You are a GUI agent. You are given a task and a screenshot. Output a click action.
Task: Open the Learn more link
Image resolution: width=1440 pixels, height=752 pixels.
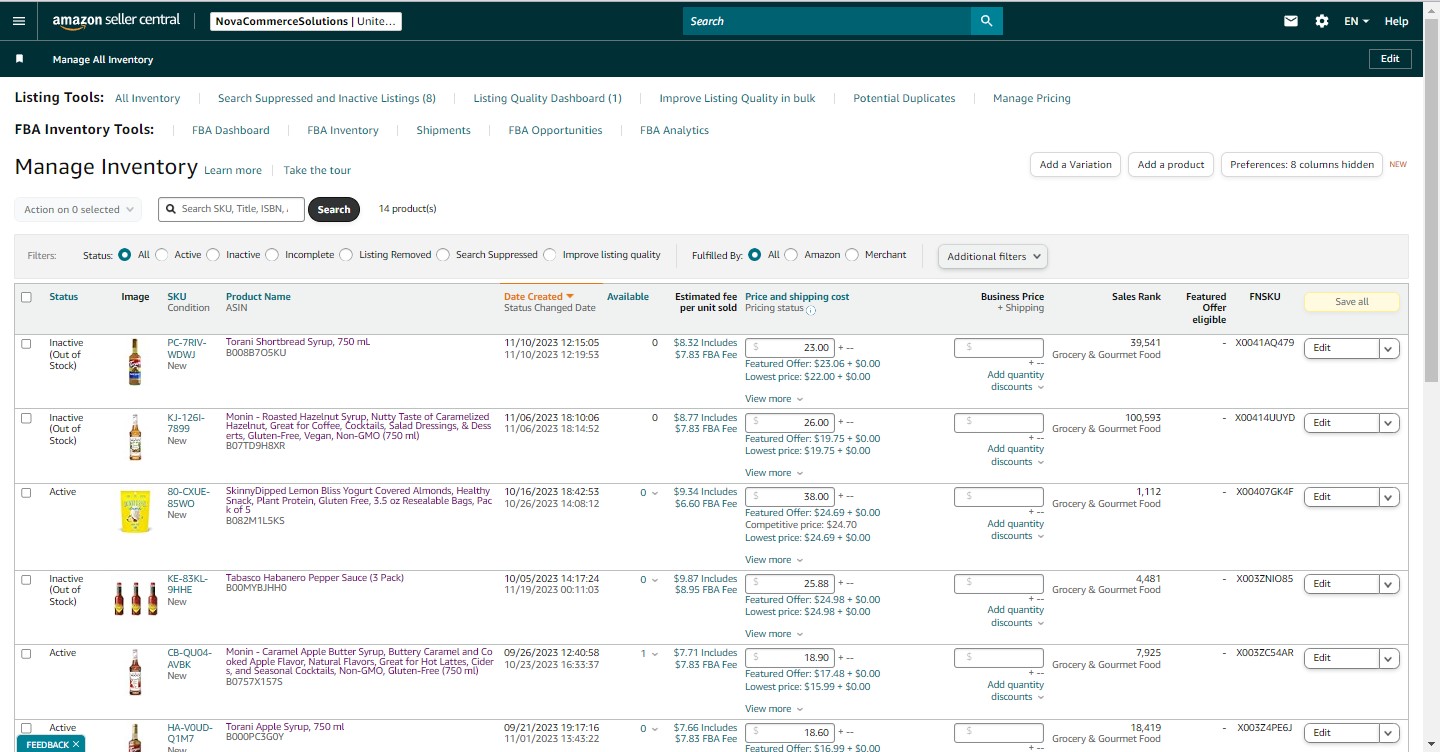(233, 170)
